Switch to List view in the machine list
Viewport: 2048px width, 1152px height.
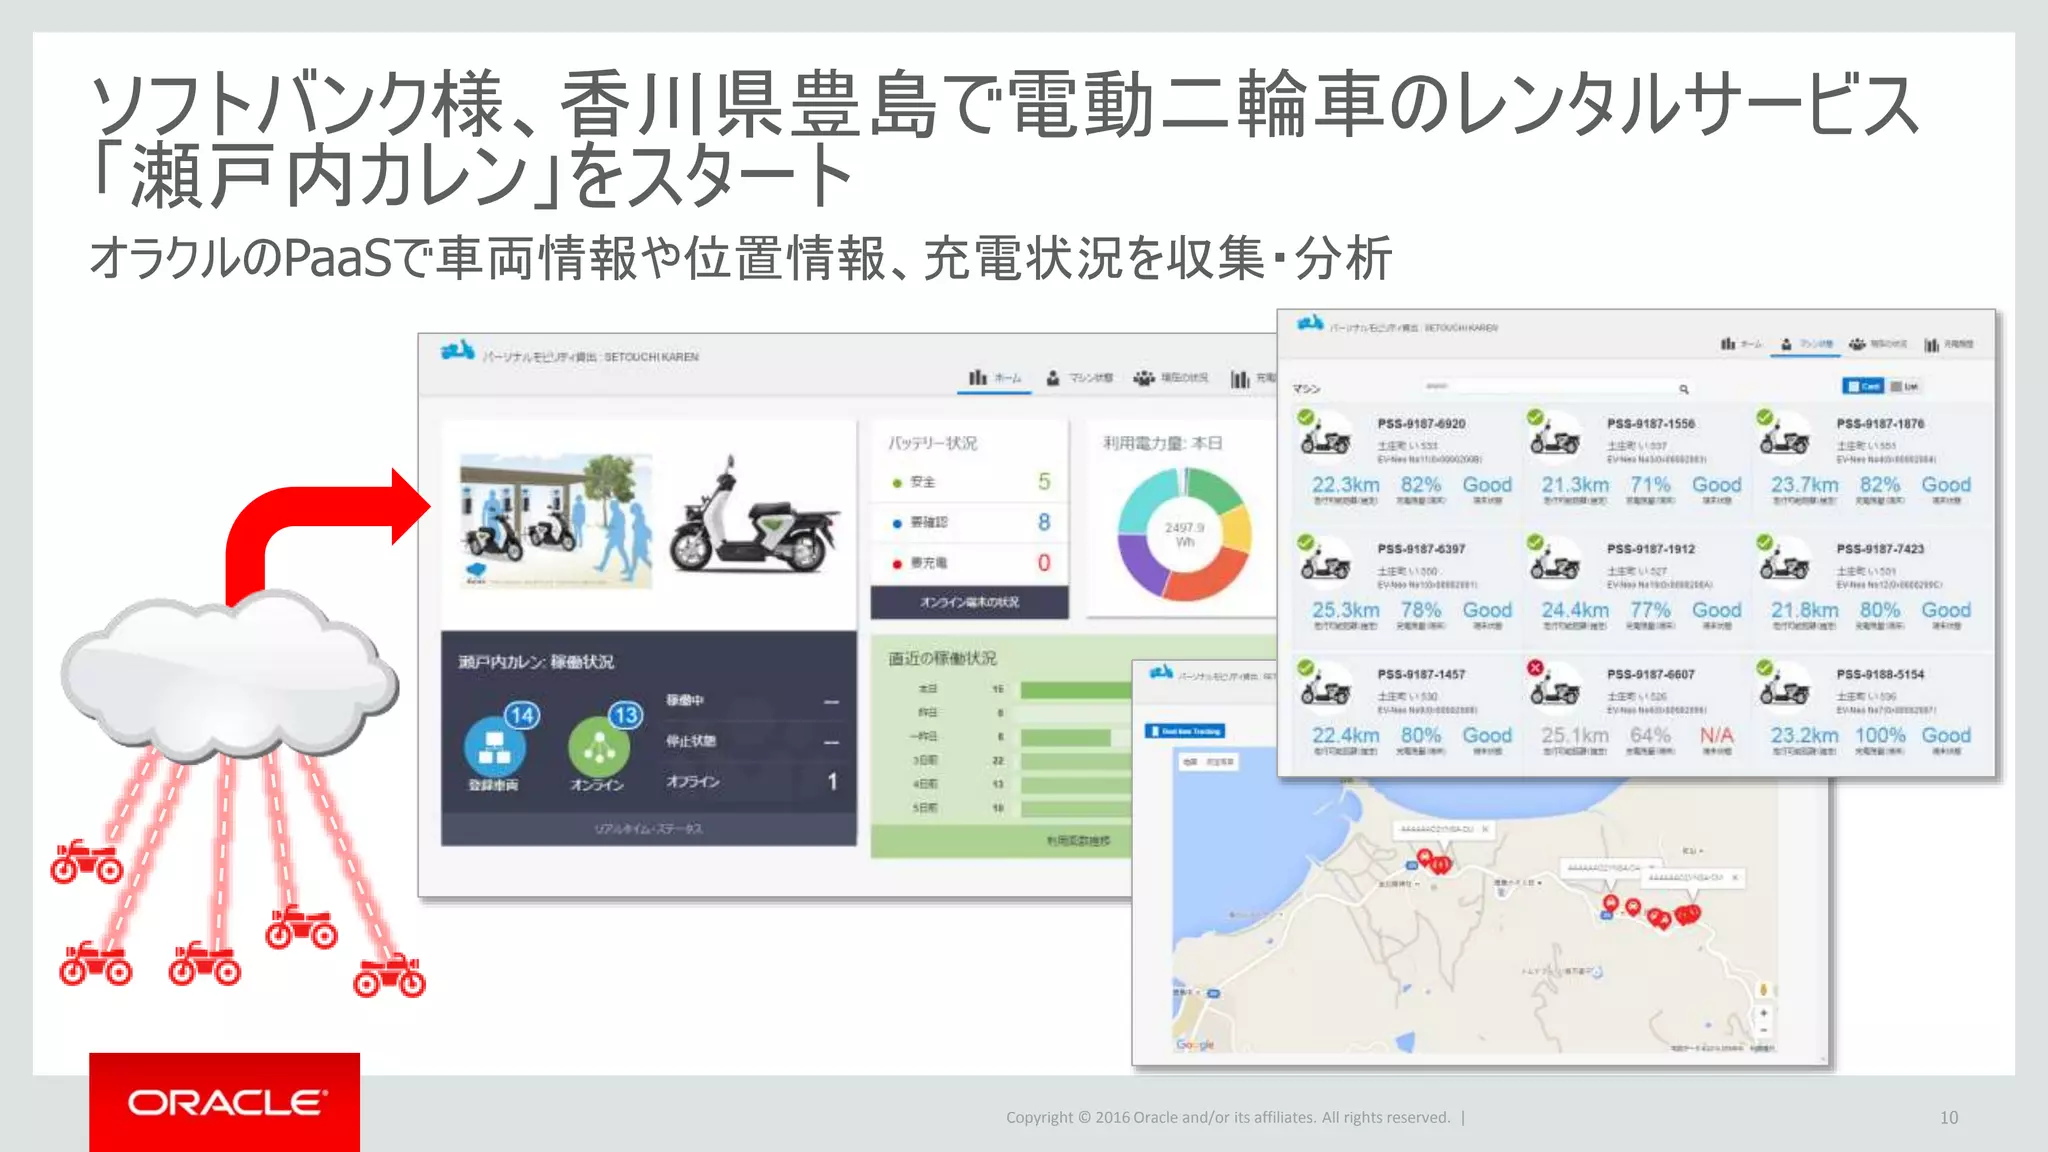click(x=1904, y=386)
